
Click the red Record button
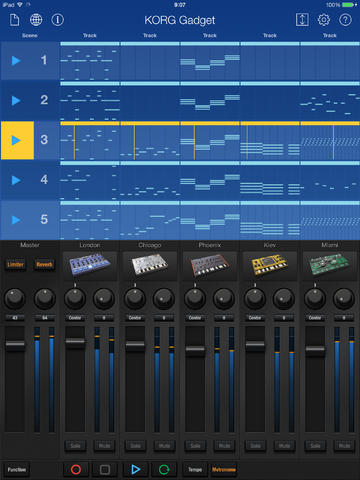(x=76, y=470)
